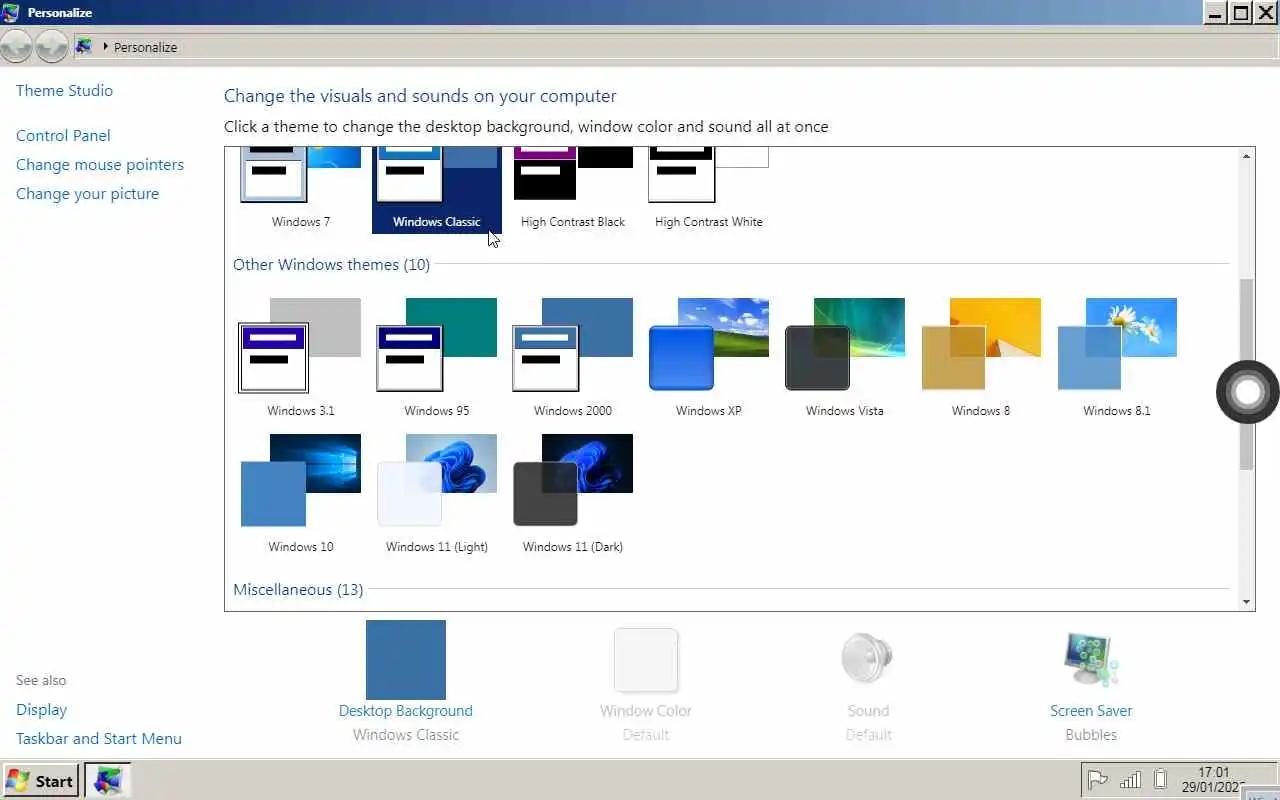The width and height of the screenshot is (1280, 800).
Task: Open the Display link
Action: 41,709
